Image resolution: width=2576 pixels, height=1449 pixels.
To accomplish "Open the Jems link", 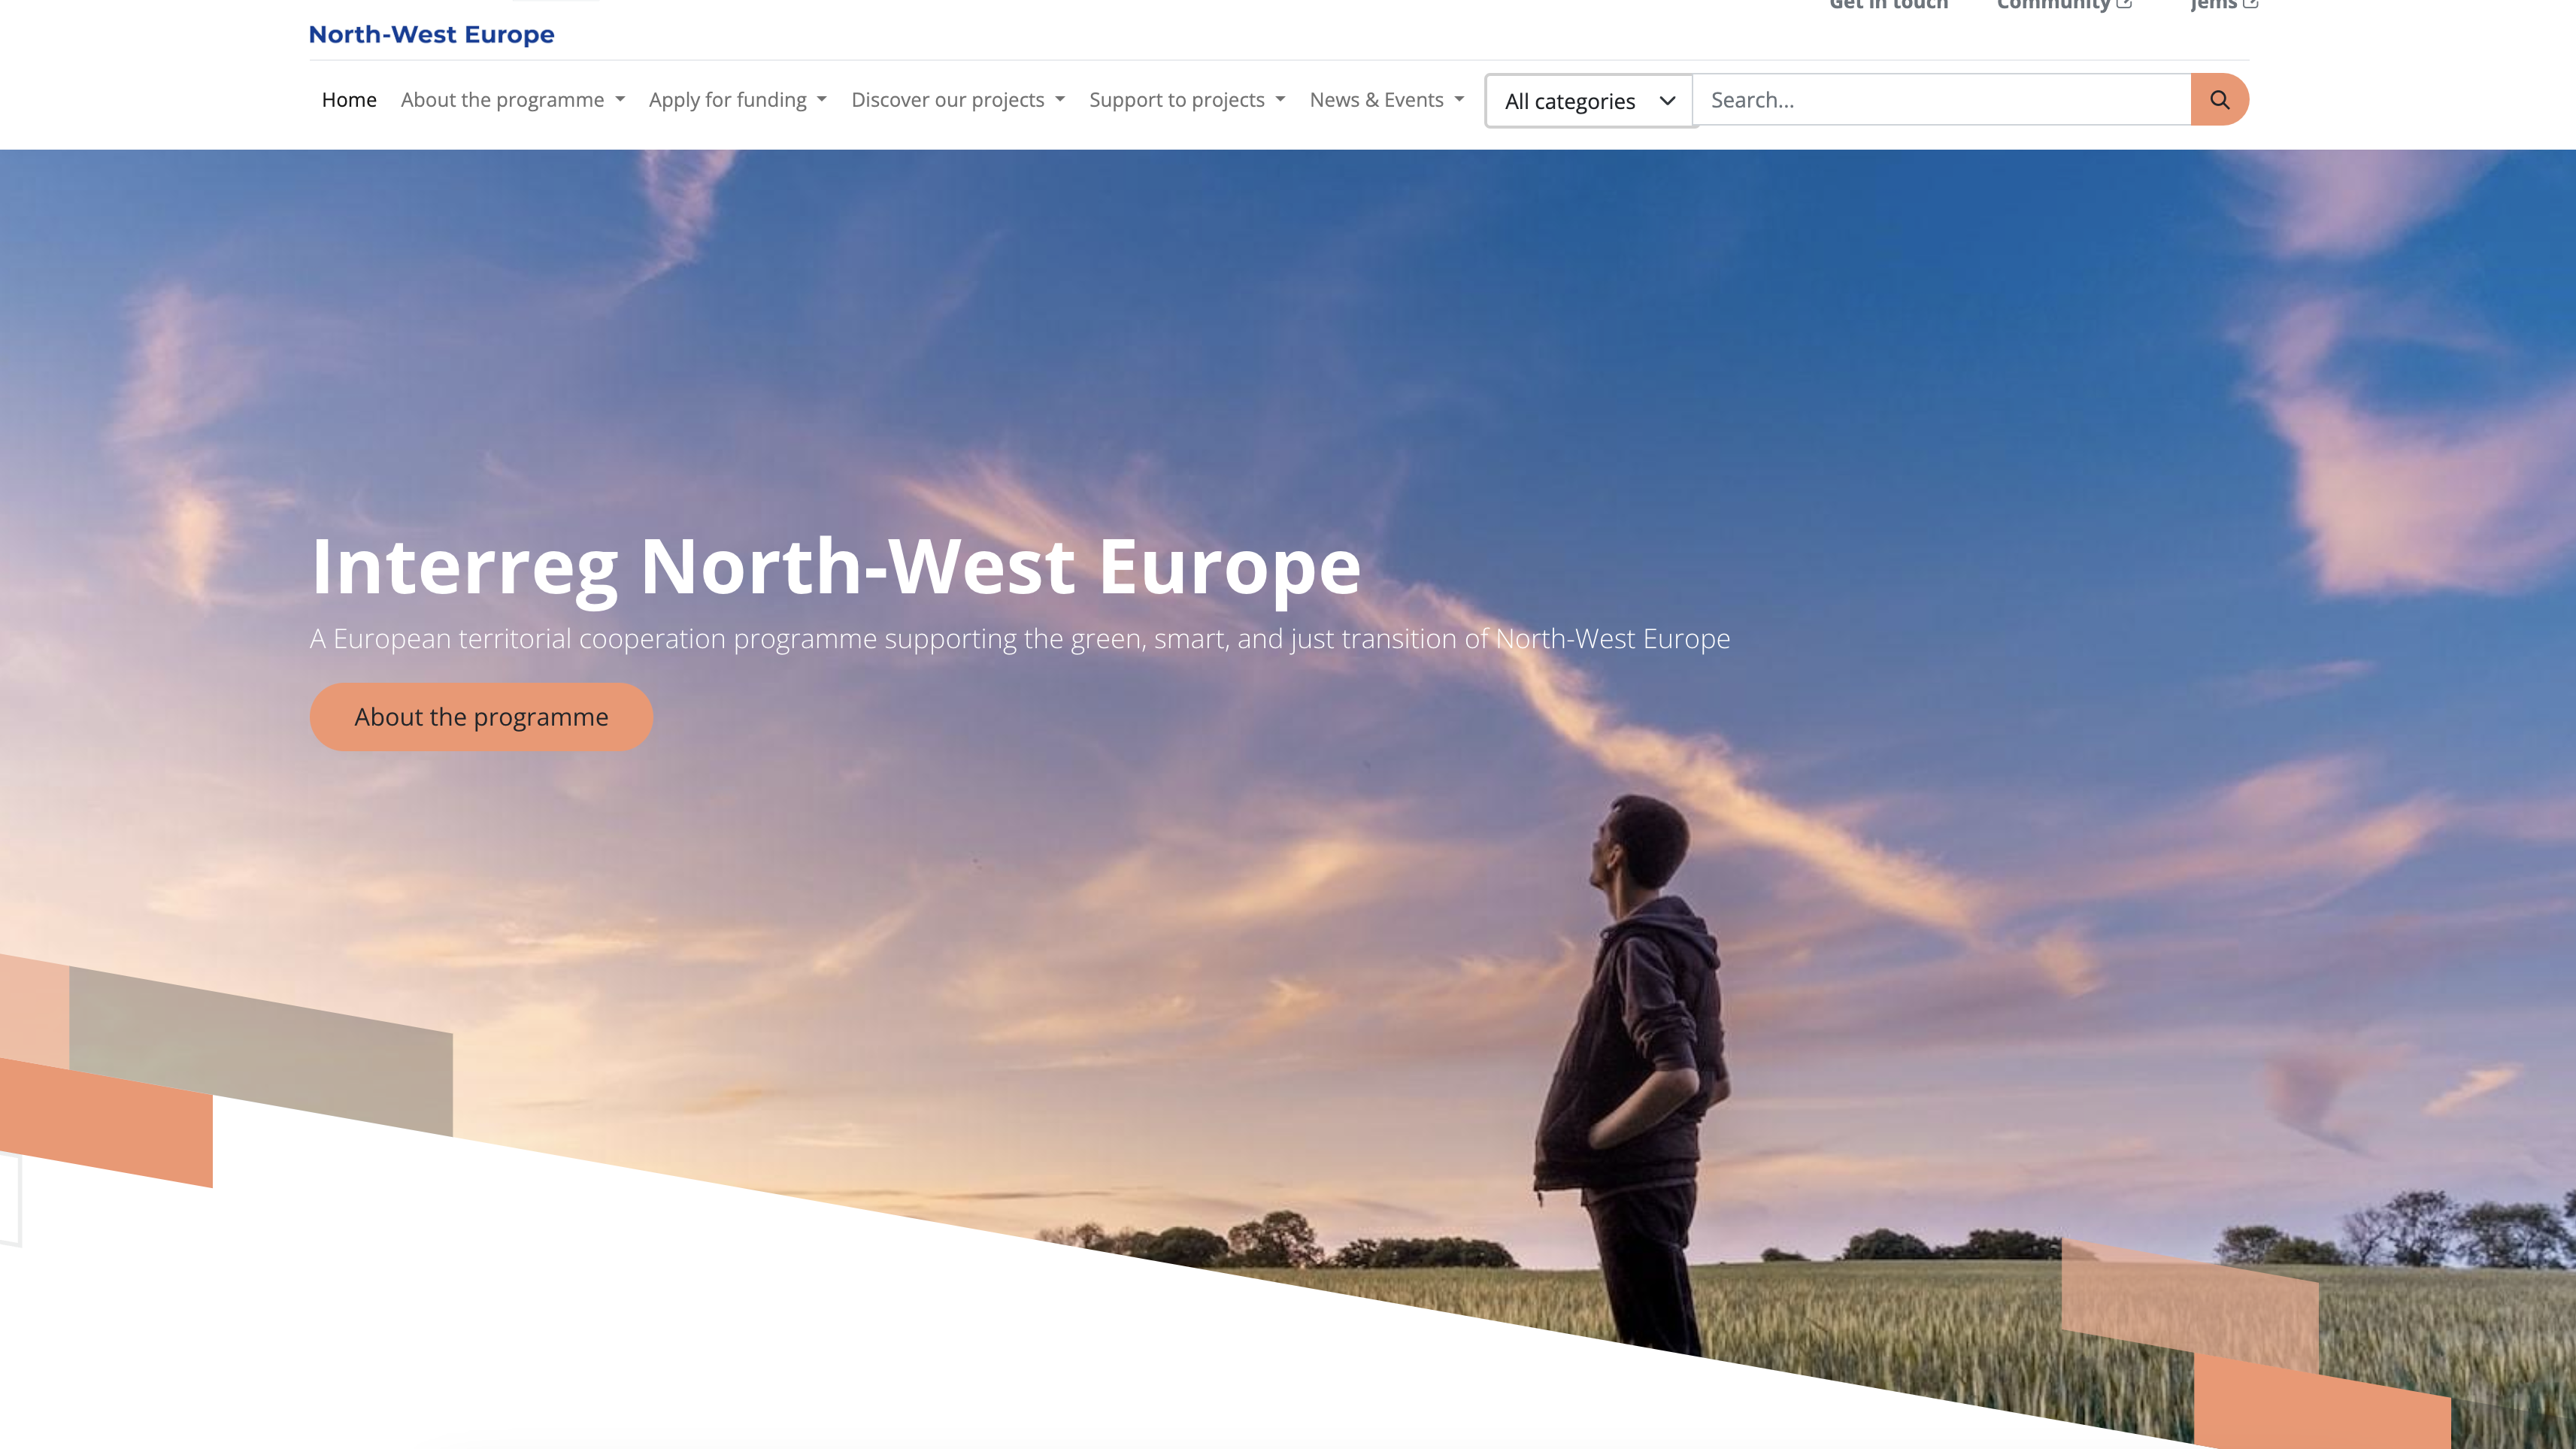I will coord(2213,4).
